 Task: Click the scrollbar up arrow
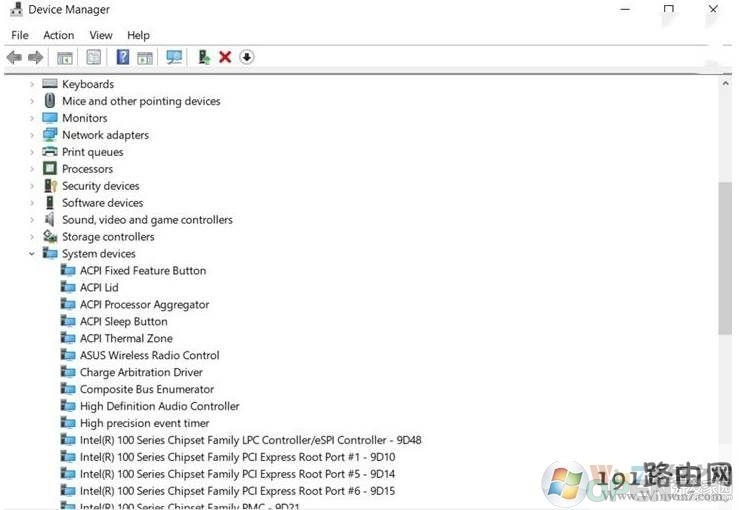[725, 83]
